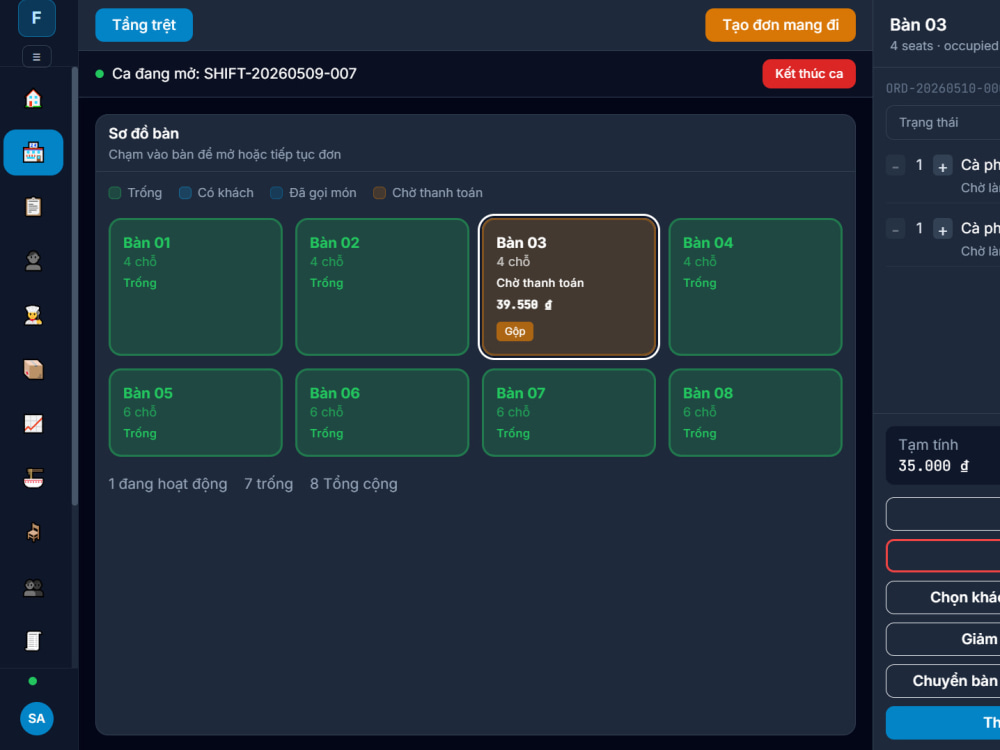Click the blank outlined button under Tạm tính
The width and height of the screenshot is (1000, 750).
[x=943, y=514]
